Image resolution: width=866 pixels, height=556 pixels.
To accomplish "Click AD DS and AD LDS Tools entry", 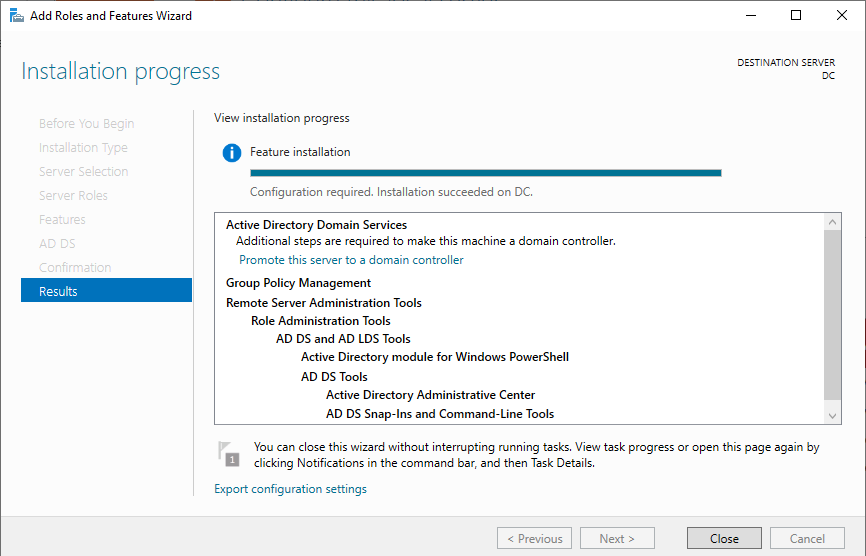I will pos(343,339).
